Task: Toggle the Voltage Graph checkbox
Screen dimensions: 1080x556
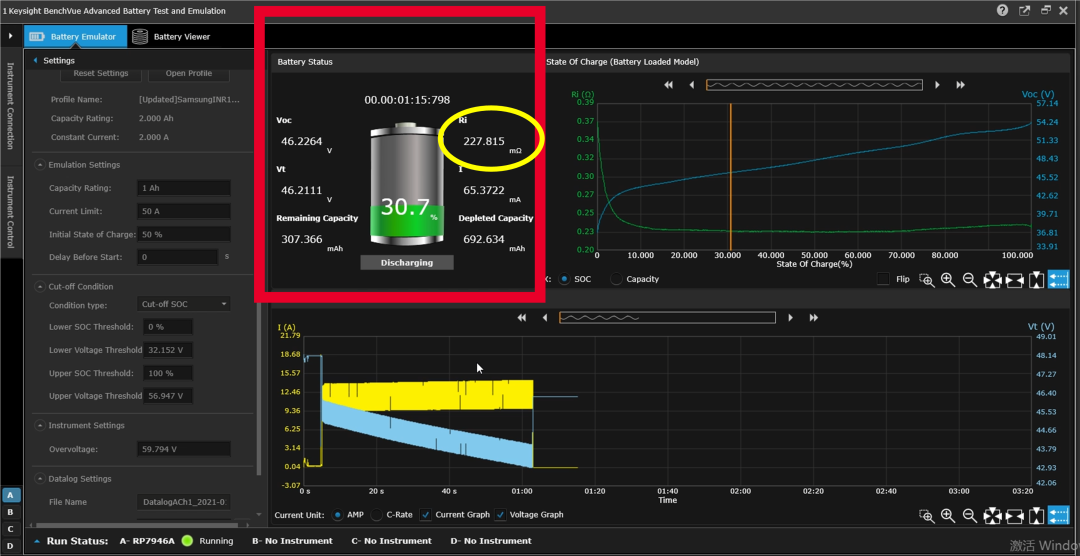Action: (x=501, y=514)
